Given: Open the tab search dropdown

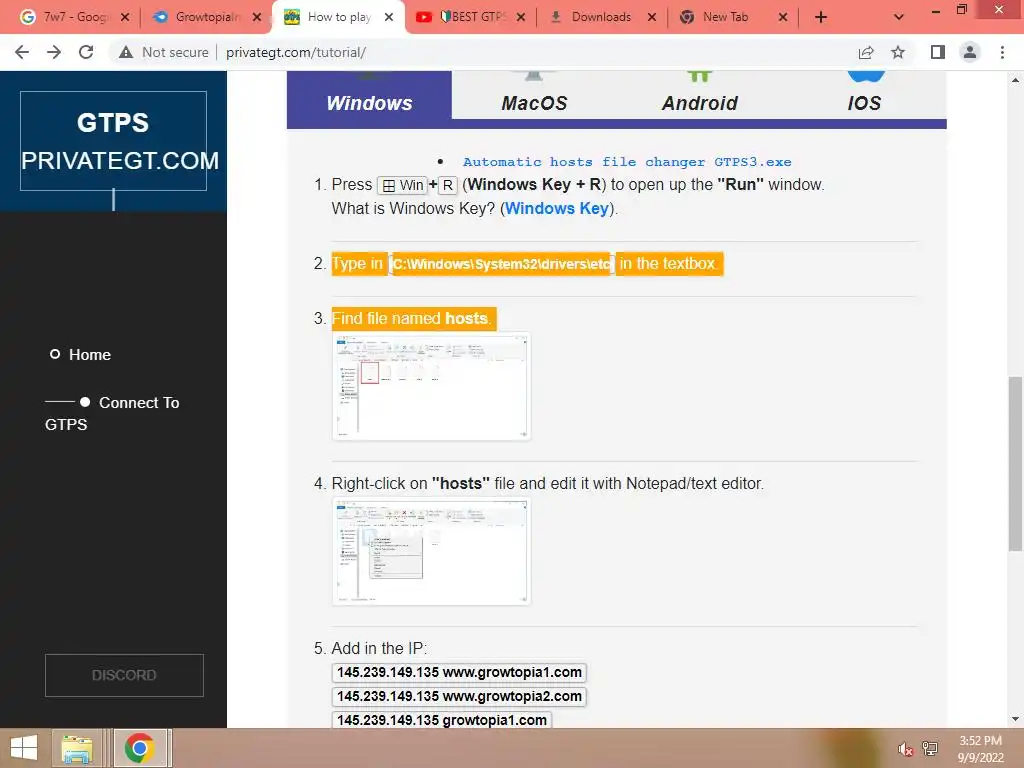Looking at the screenshot, I should 899,17.
